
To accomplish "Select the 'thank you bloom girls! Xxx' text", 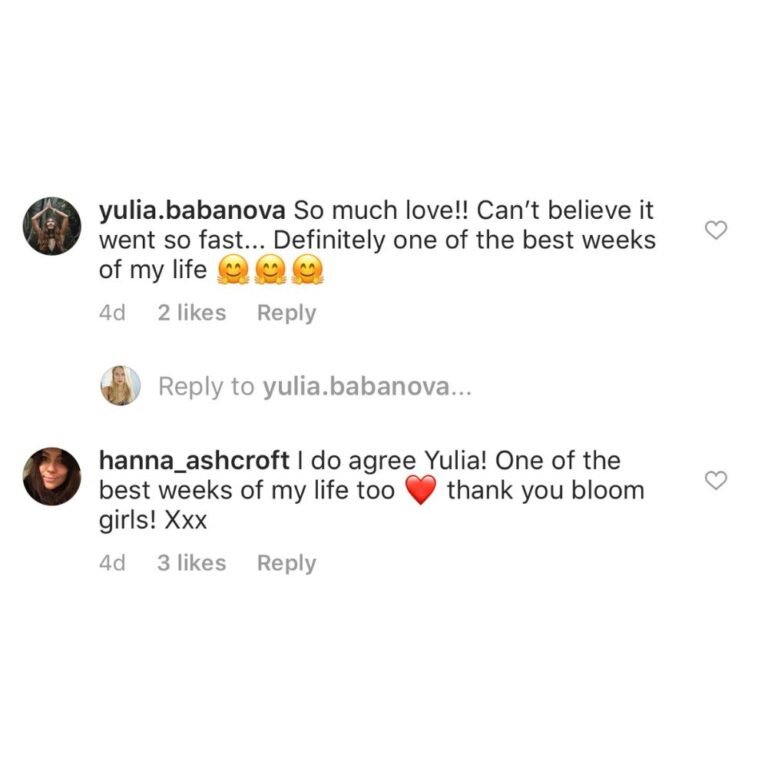I will (x=372, y=505).
